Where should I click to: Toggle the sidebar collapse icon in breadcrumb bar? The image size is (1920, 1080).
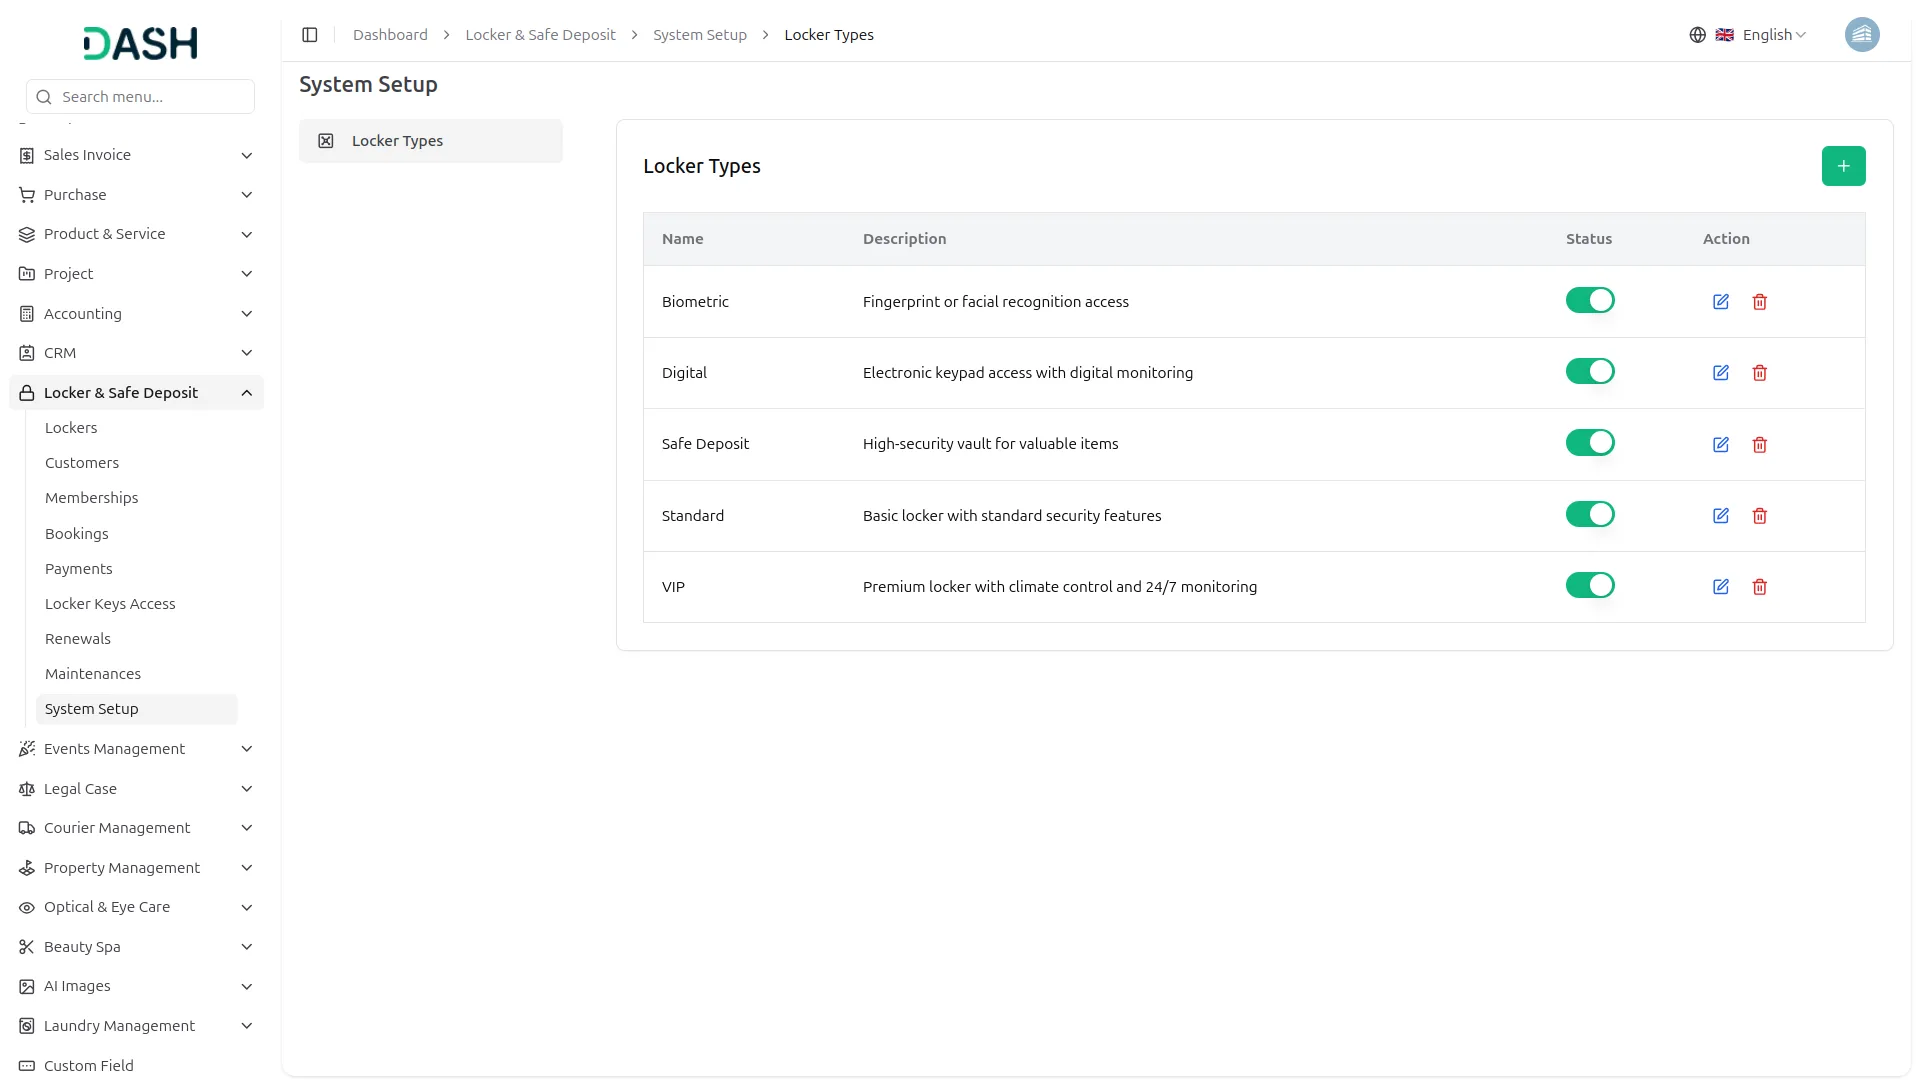click(310, 34)
